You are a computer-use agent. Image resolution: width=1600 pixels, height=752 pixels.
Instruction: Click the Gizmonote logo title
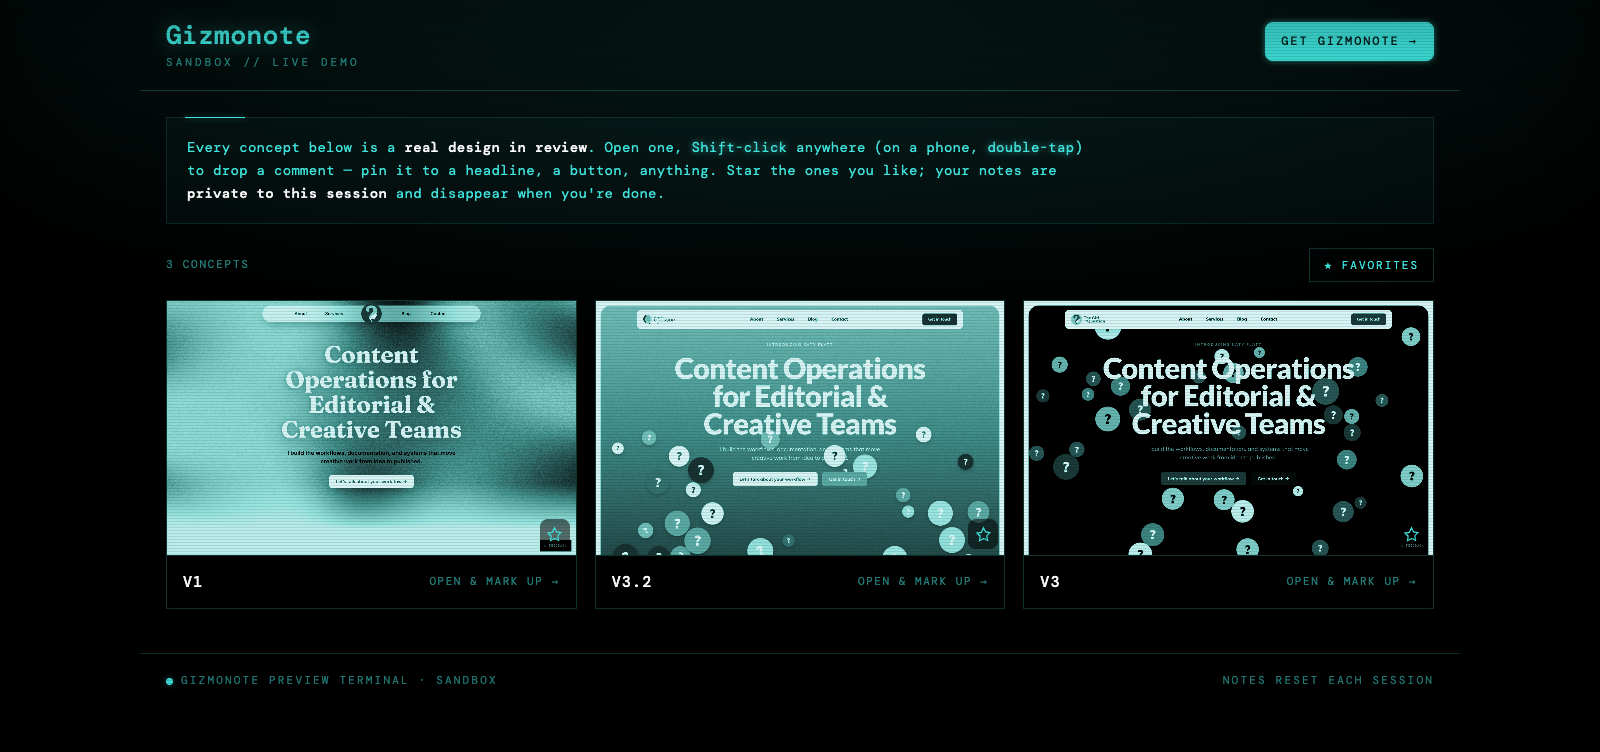point(238,35)
